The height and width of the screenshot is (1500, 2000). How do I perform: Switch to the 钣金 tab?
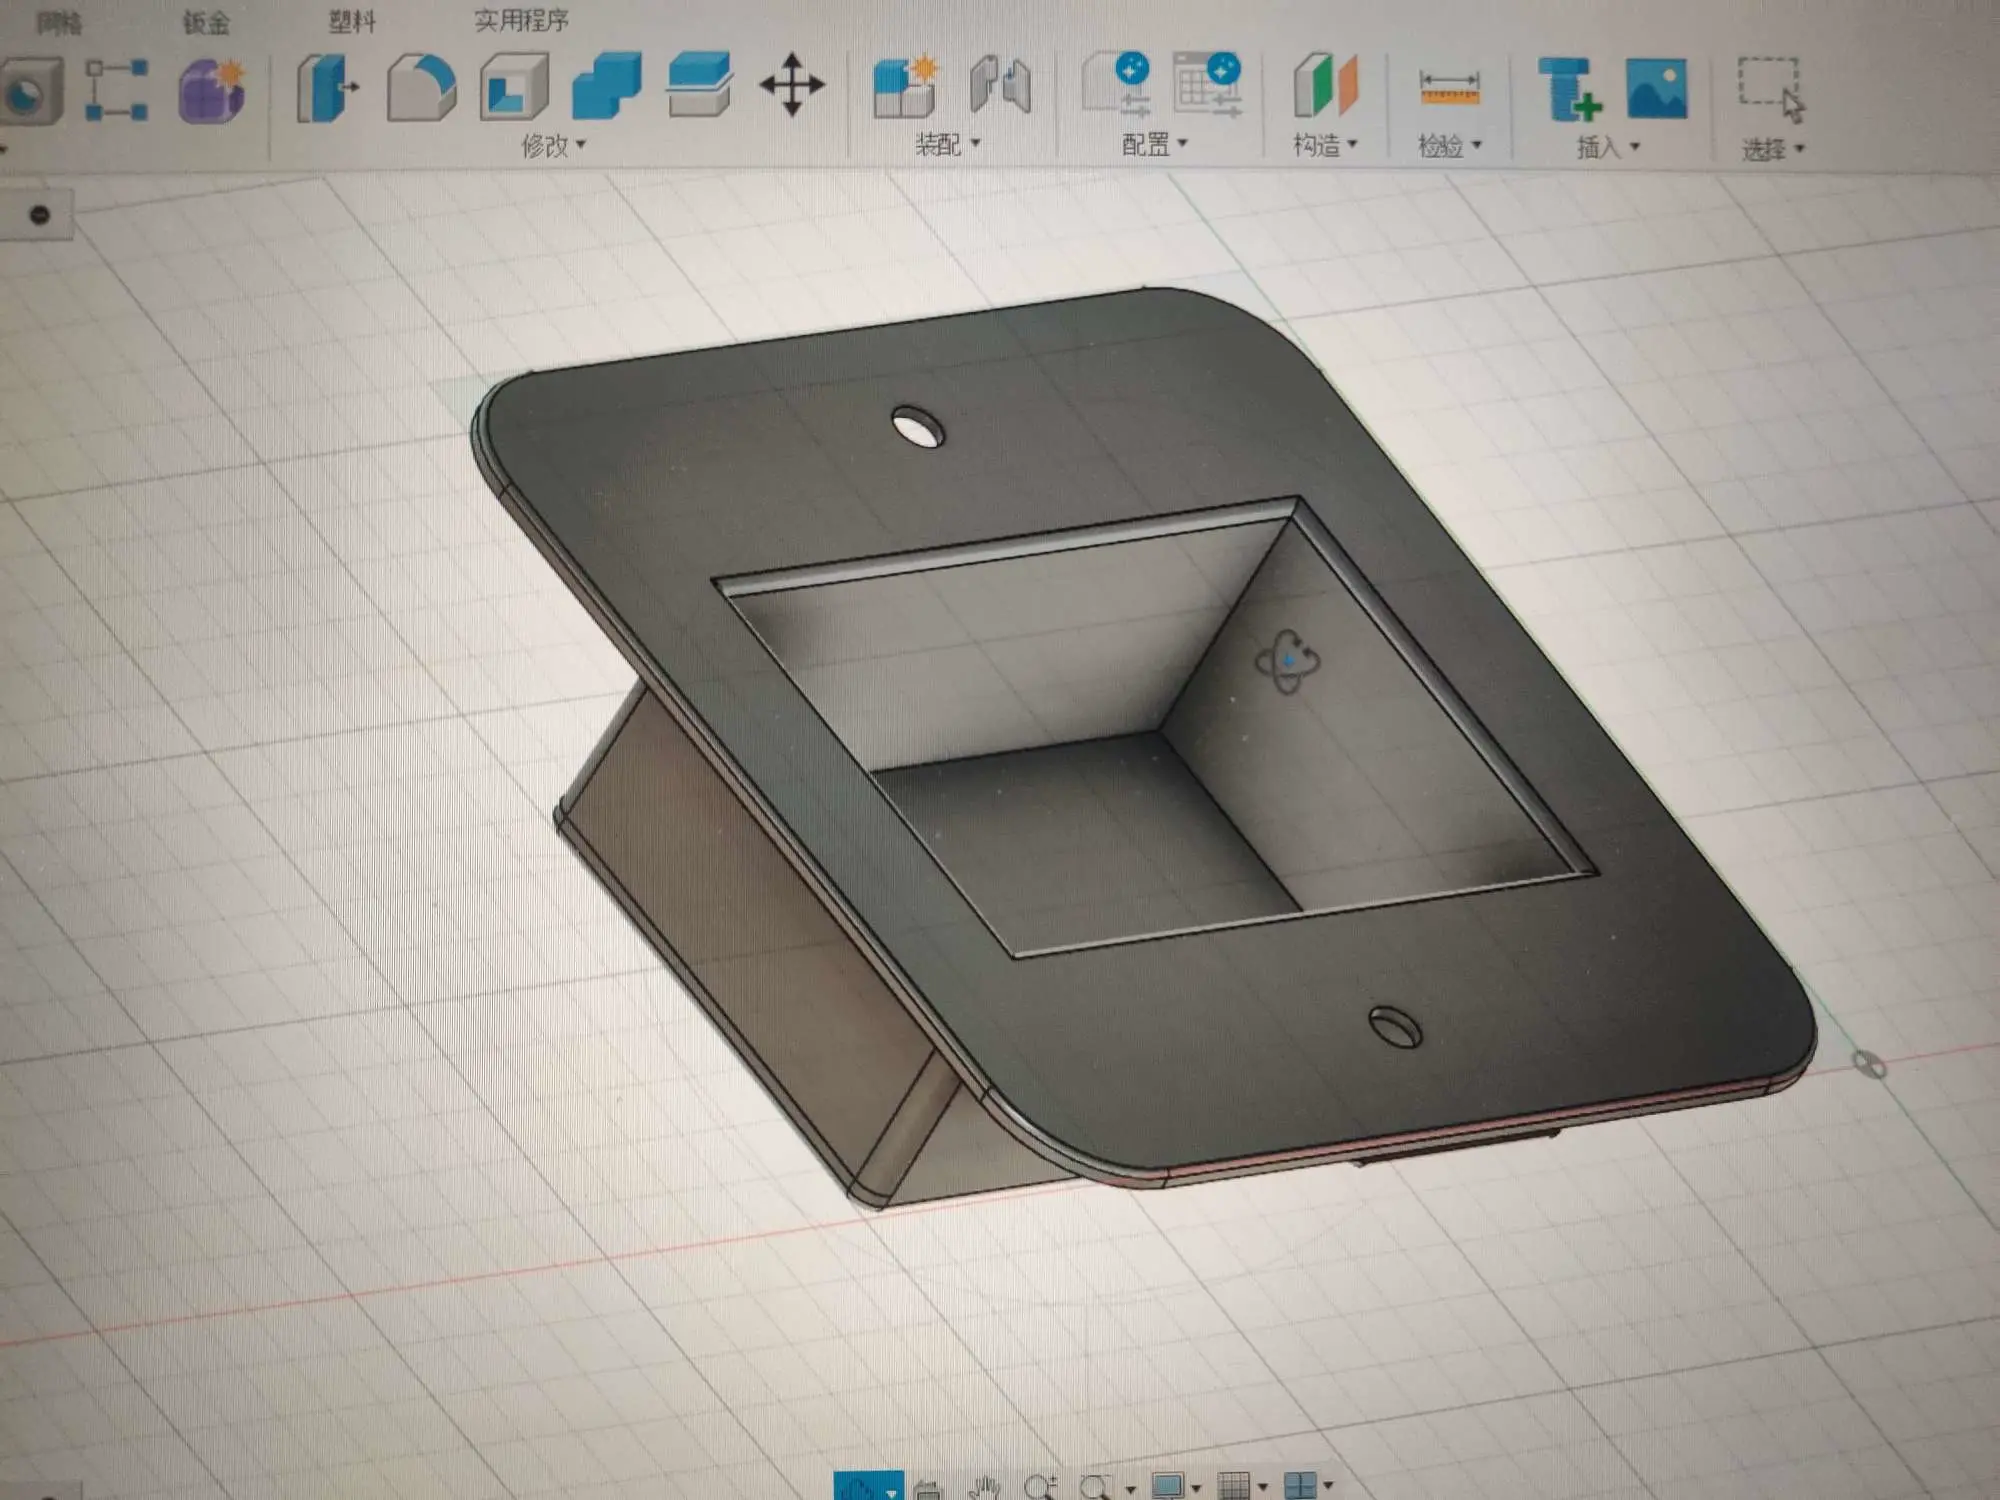click(206, 22)
